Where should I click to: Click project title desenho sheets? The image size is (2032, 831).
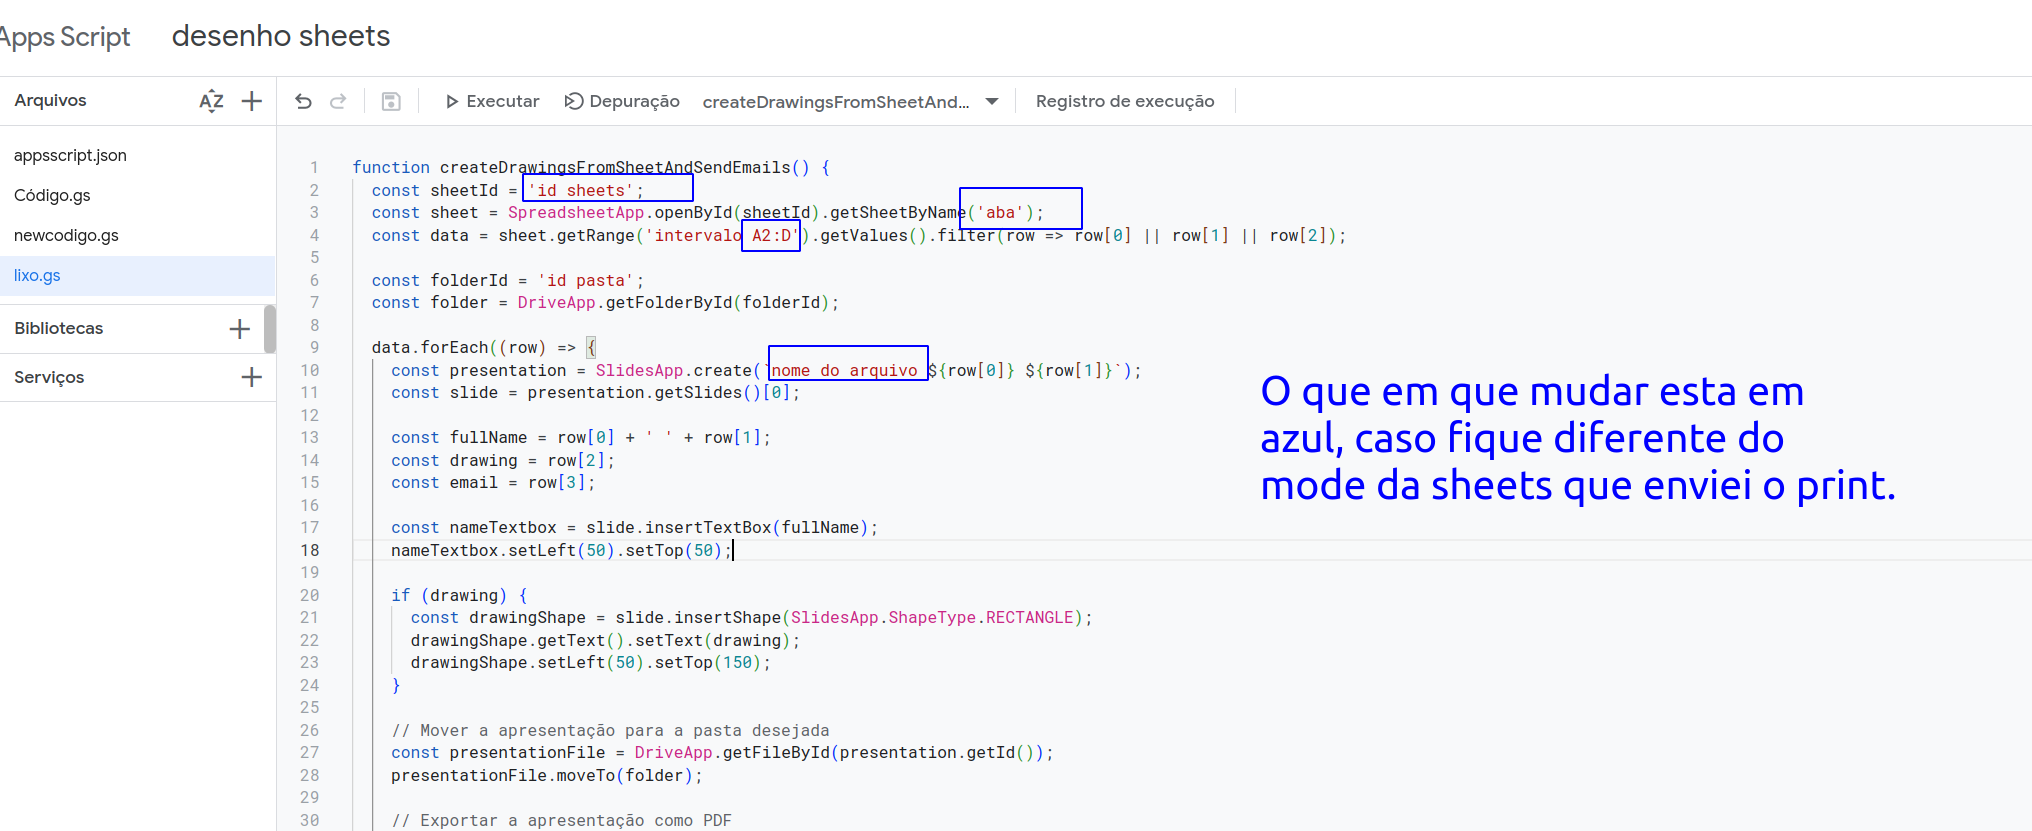click(x=281, y=36)
